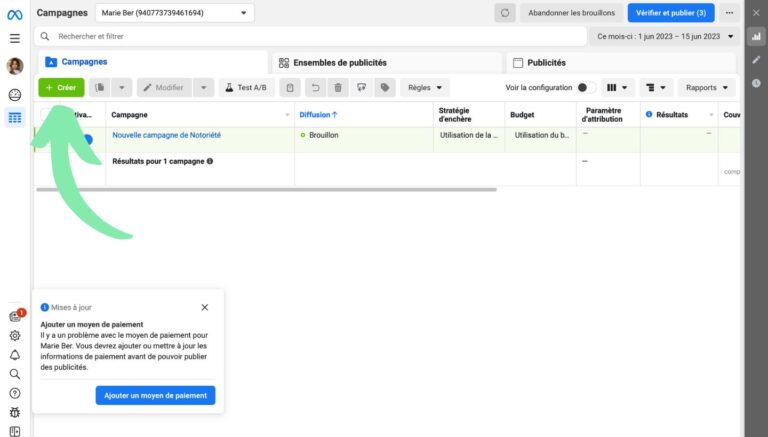The height and width of the screenshot is (437, 768).
Task: Open history clock icon in right panel
Action: (756, 83)
